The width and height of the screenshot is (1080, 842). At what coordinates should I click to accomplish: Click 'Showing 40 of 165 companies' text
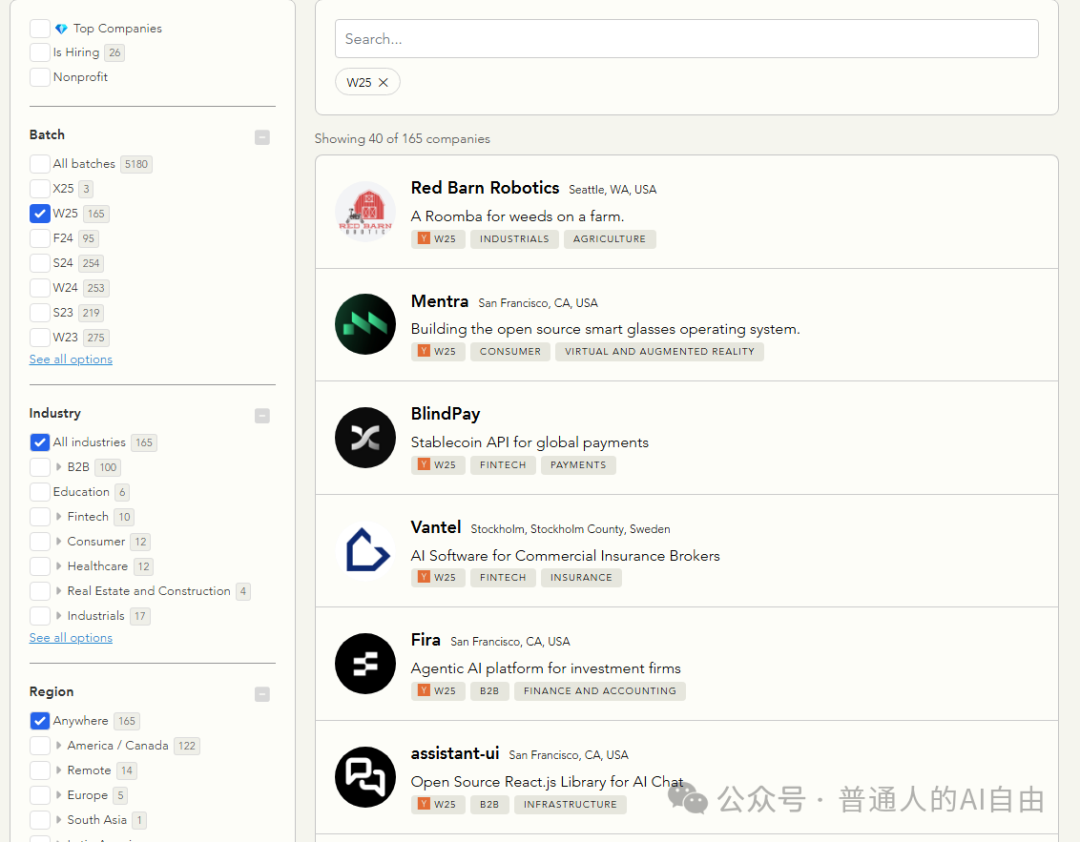point(402,138)
